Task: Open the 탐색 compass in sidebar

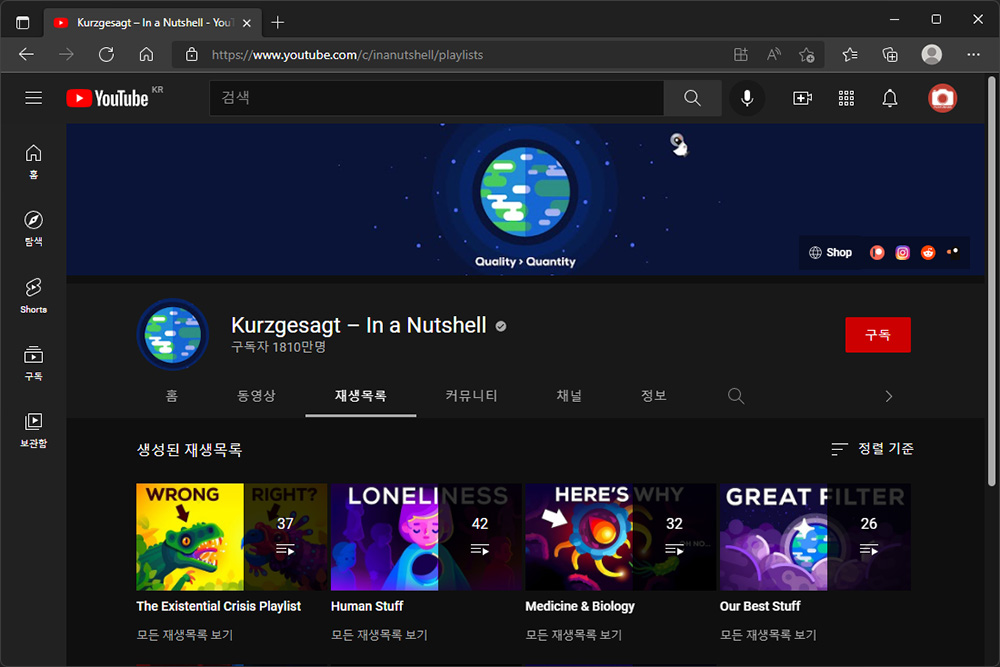Action: [x=33, y=228]
